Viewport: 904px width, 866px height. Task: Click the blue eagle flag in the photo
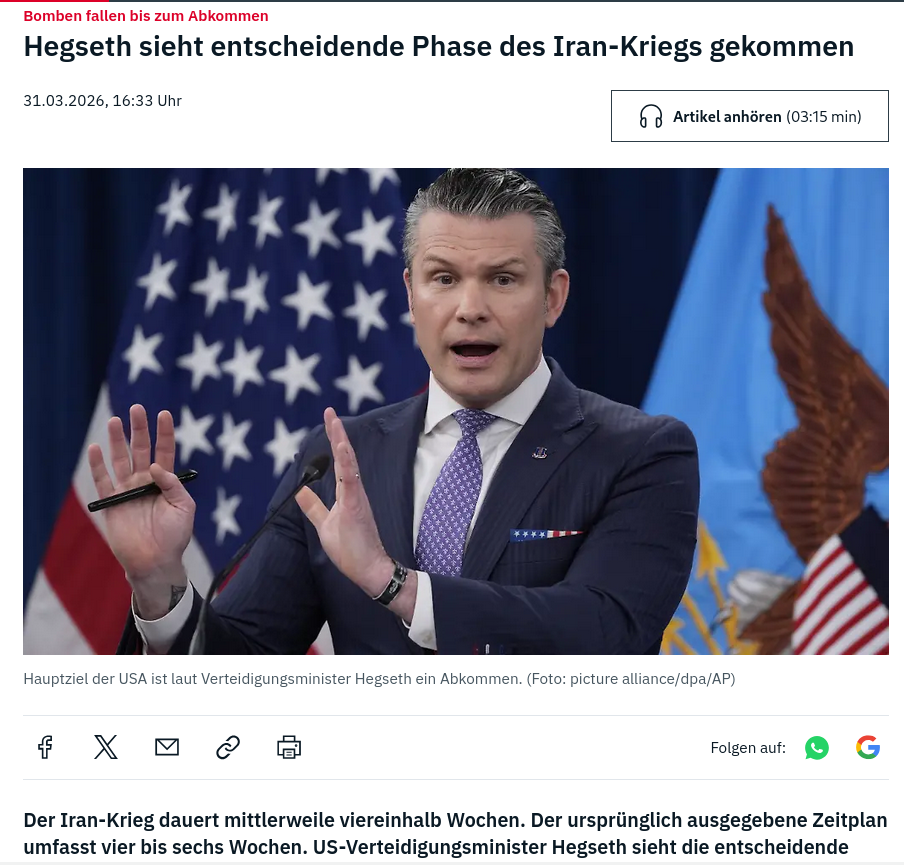(773, 404)
